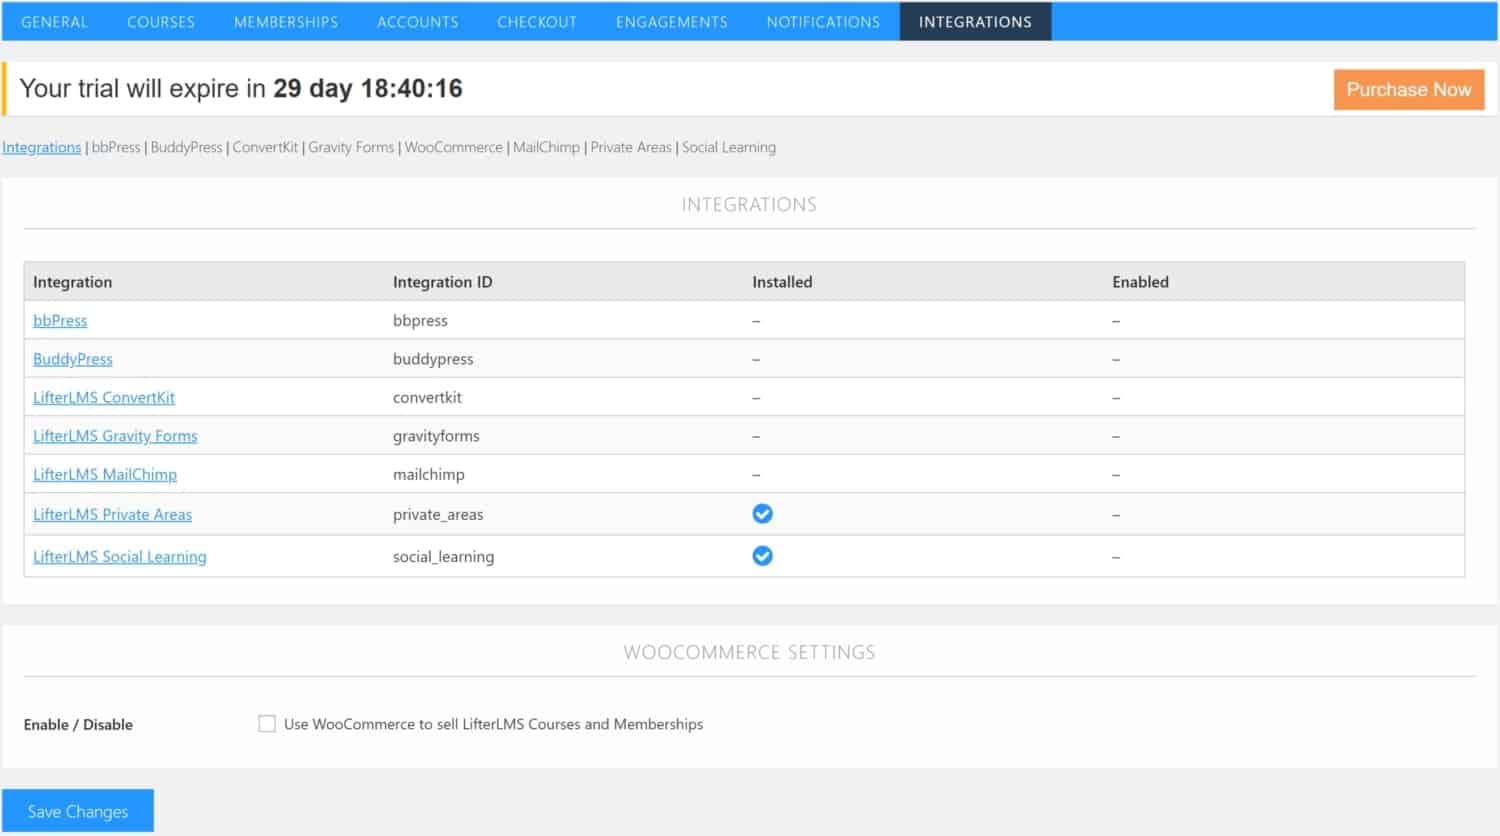Open the LifterLMS MailChimp link
Image resolution: width=1500 pixels, height=836 pixels.
point(105,474)
